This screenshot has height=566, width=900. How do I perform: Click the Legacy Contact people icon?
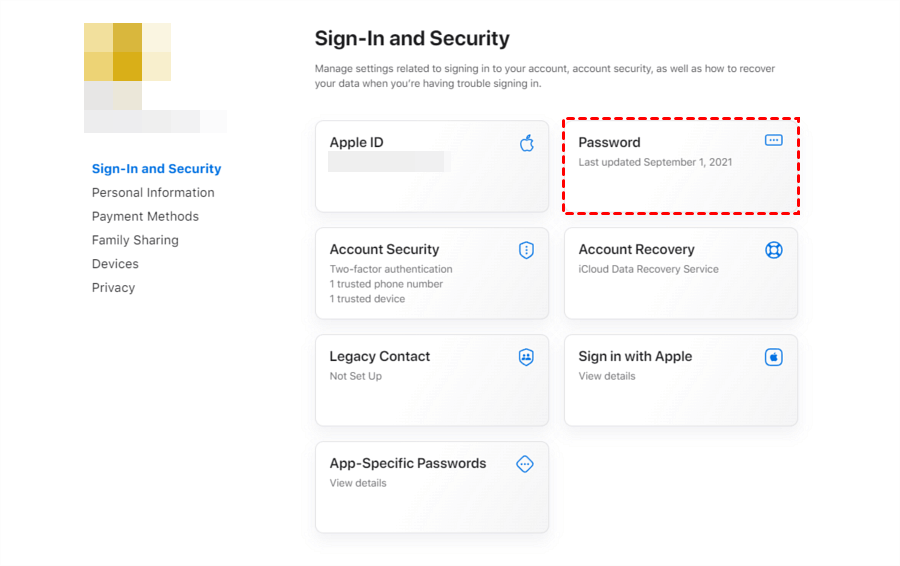[526, 357]
